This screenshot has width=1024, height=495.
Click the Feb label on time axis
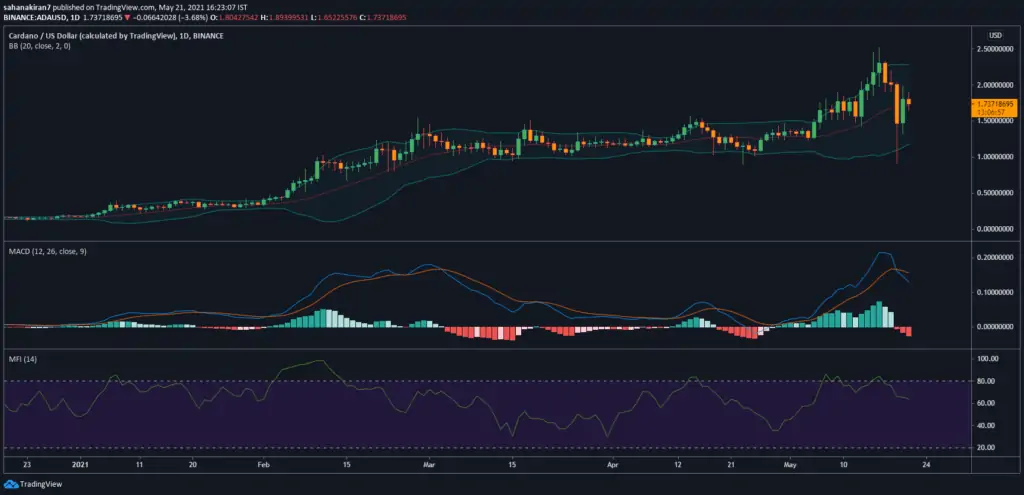263,465
